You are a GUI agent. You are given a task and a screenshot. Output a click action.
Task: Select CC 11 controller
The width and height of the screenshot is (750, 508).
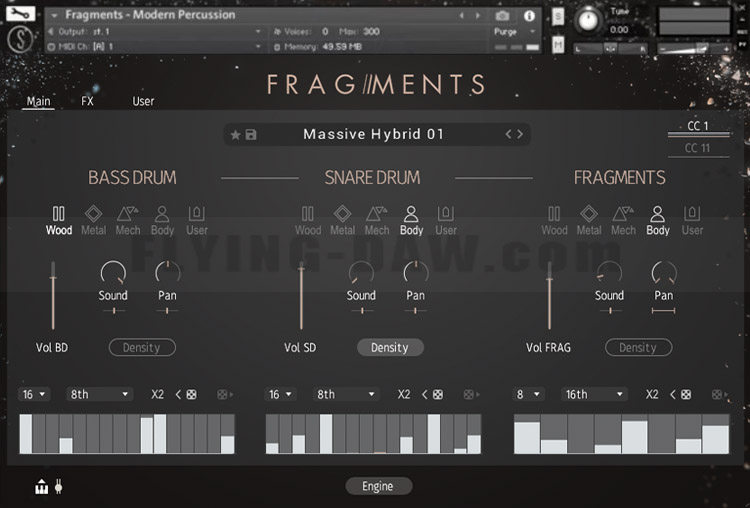coord(698,148)
